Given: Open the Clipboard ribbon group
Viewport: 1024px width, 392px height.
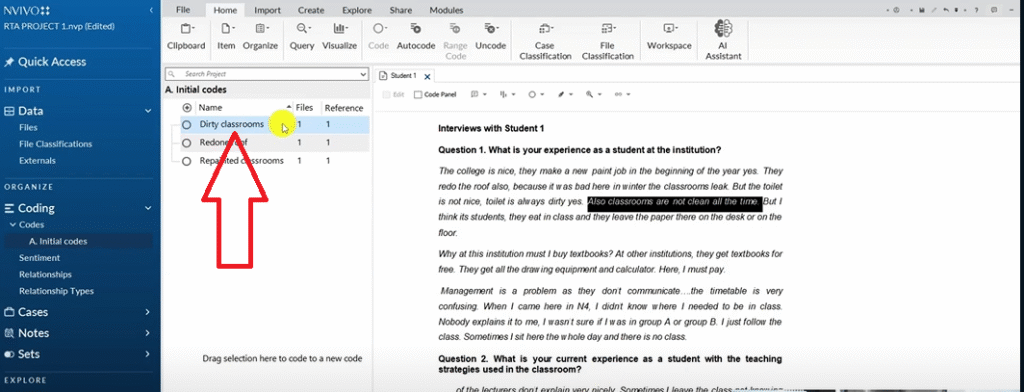Looking at the screenshot, I should (186, 37).
